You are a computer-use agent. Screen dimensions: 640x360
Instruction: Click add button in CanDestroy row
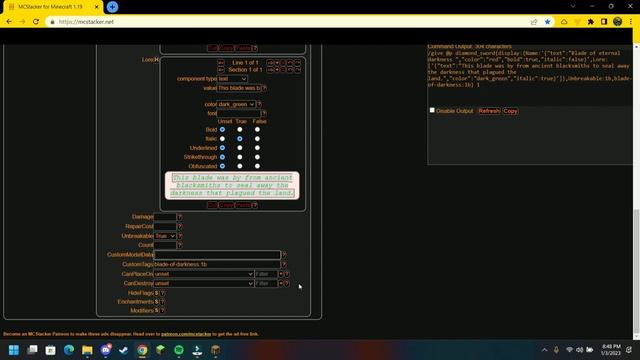click(281, 283)
